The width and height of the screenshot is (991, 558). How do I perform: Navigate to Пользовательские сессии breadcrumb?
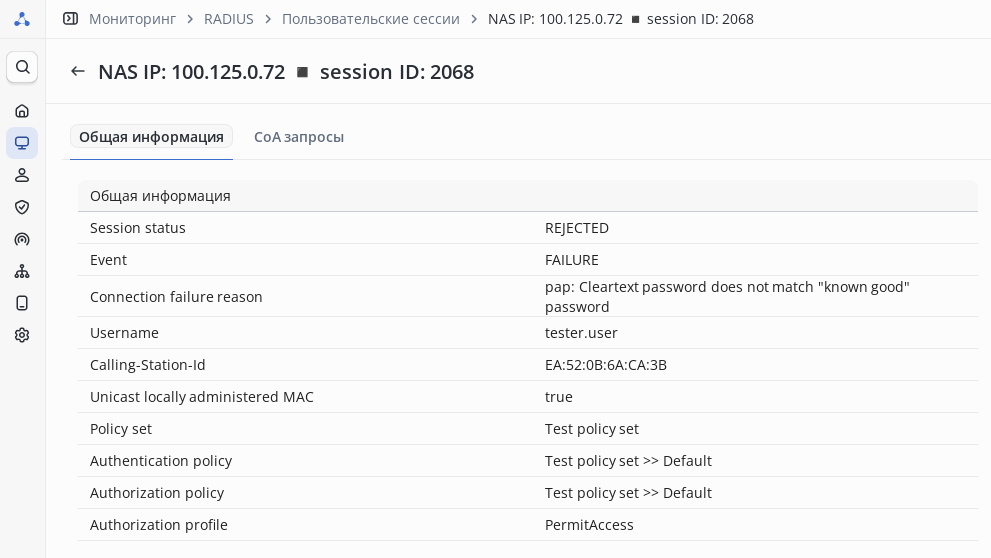pos(371,19)
